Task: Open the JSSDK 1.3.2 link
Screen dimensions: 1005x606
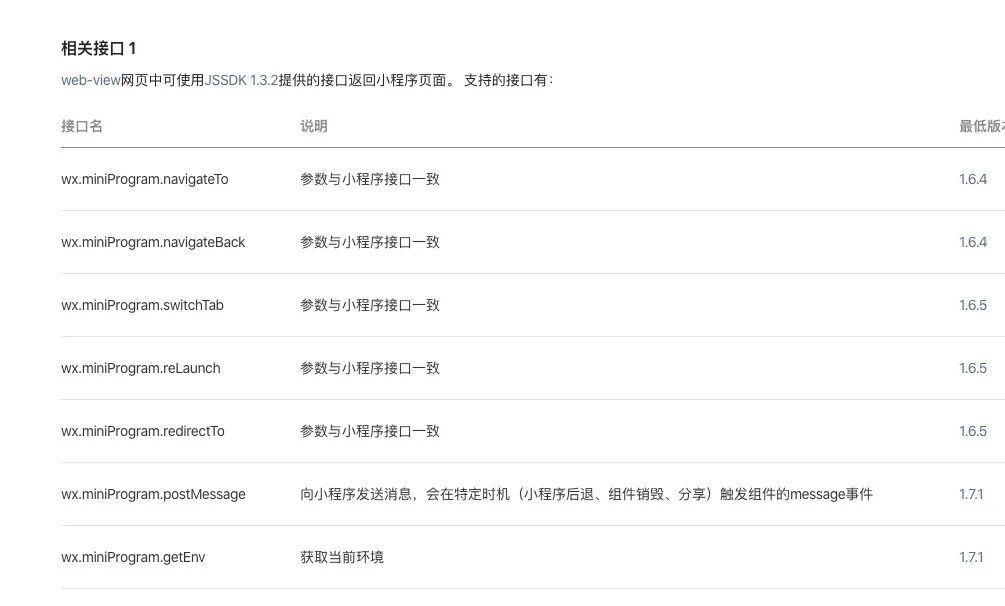Action: (241, 80)
